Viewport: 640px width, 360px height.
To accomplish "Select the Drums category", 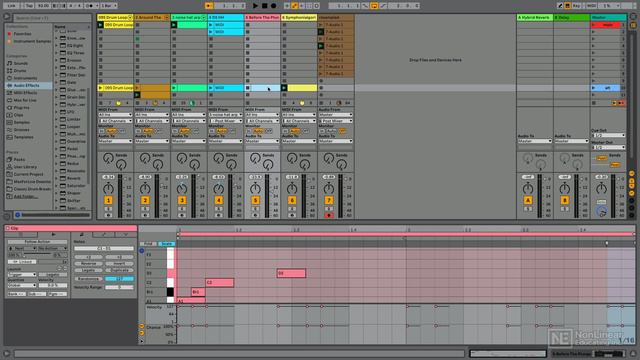I will (x=20, y=71).
